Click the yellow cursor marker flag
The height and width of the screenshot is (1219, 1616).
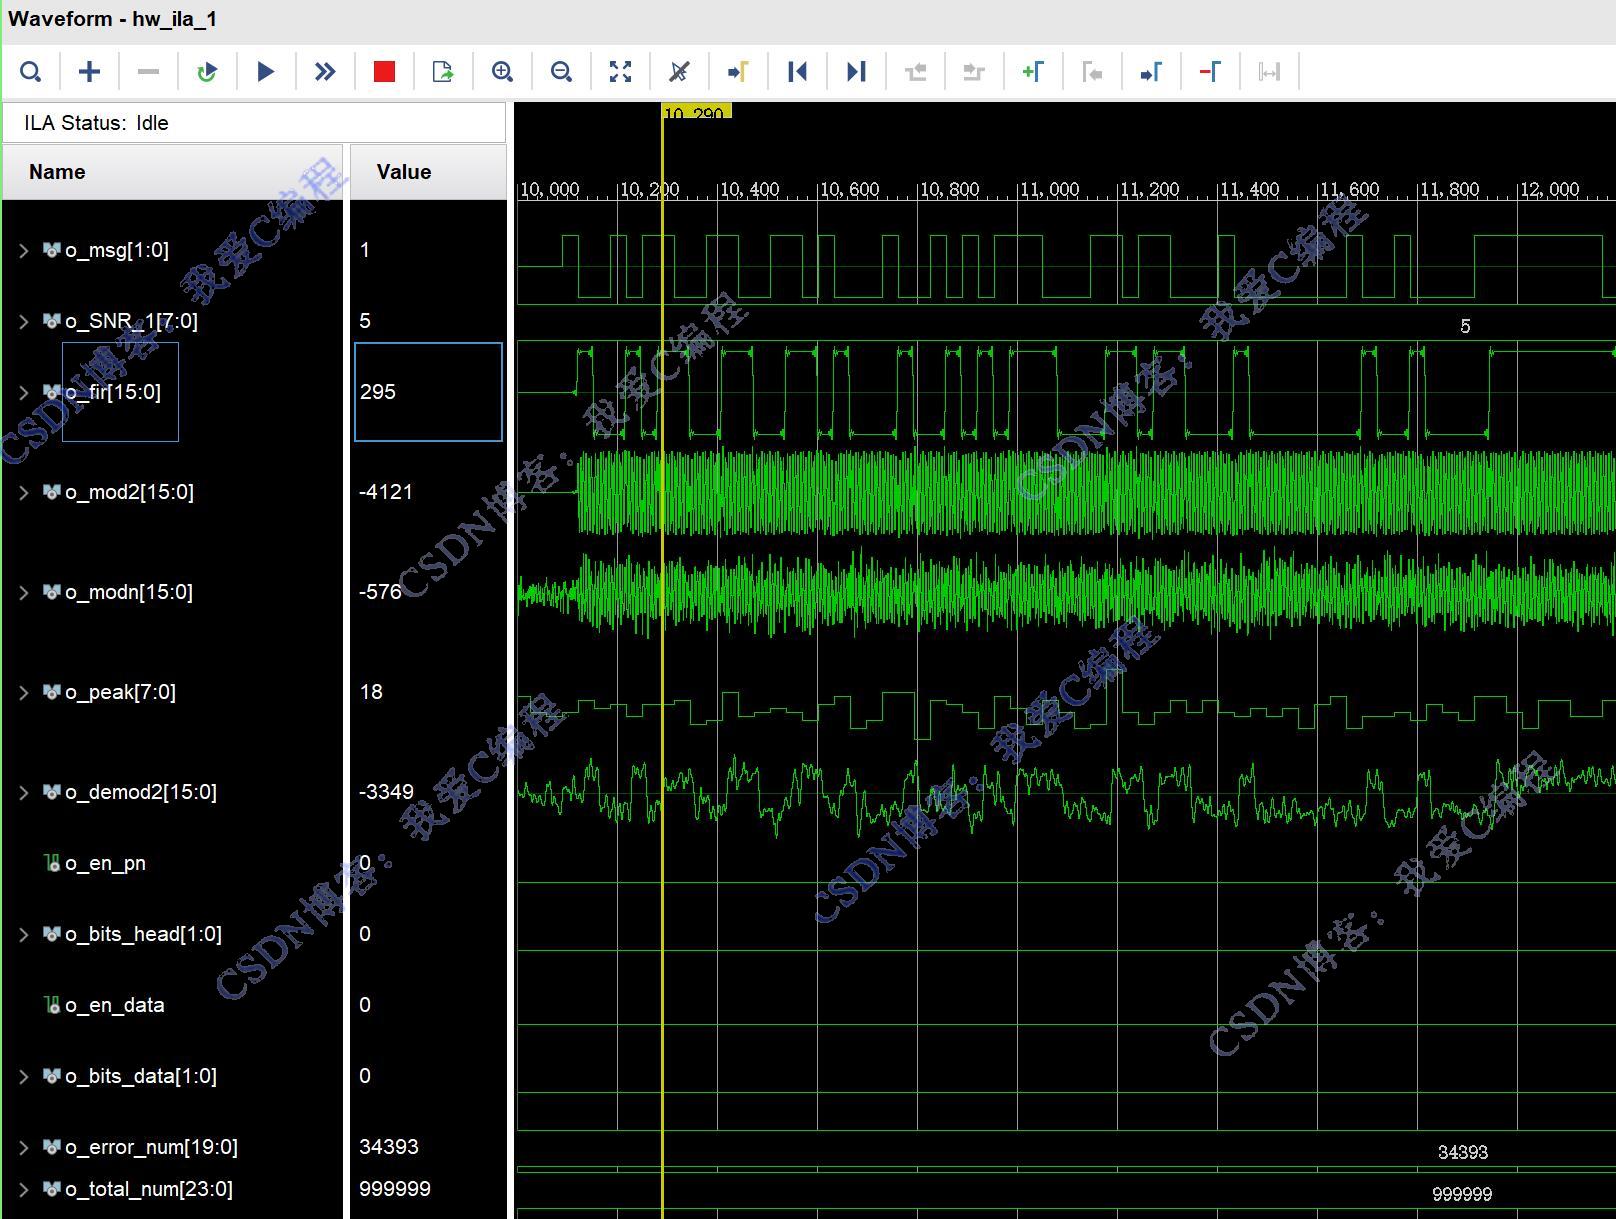pos(696,111)
